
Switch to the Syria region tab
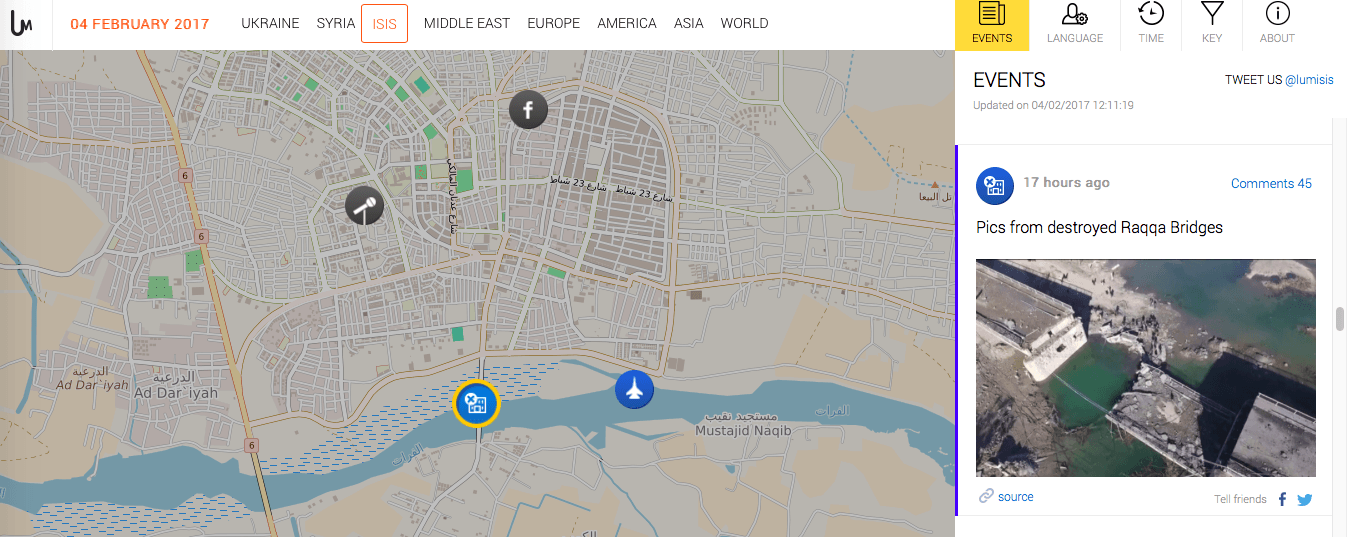pos(336,23)
